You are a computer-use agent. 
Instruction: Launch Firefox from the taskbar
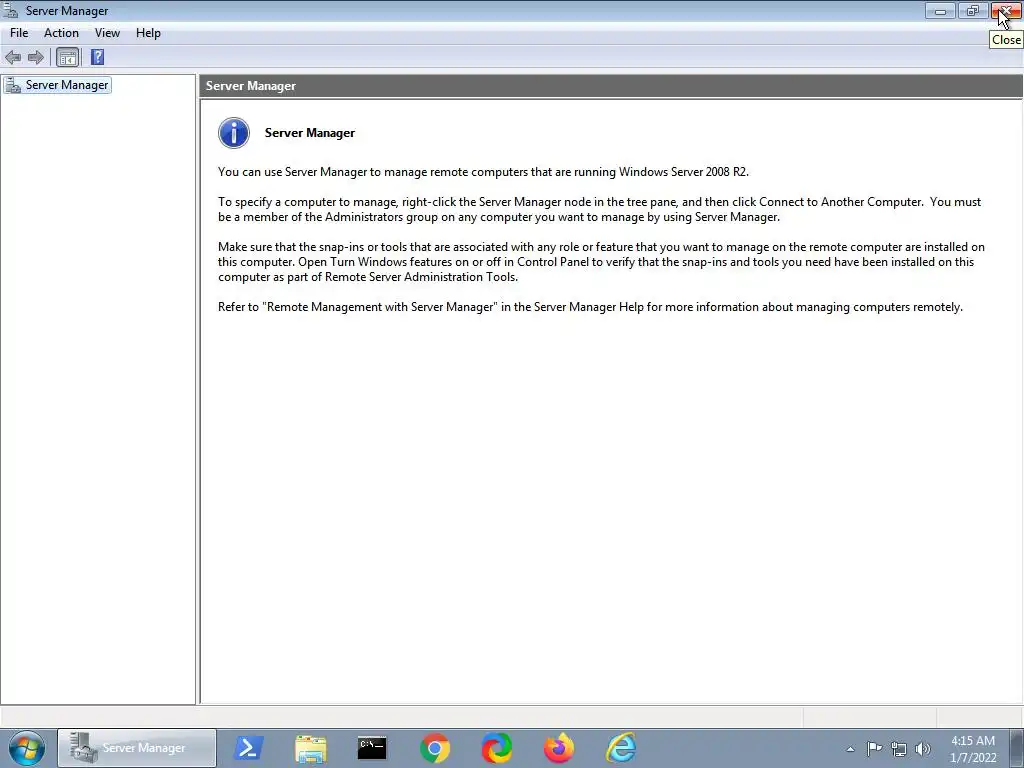559,748
